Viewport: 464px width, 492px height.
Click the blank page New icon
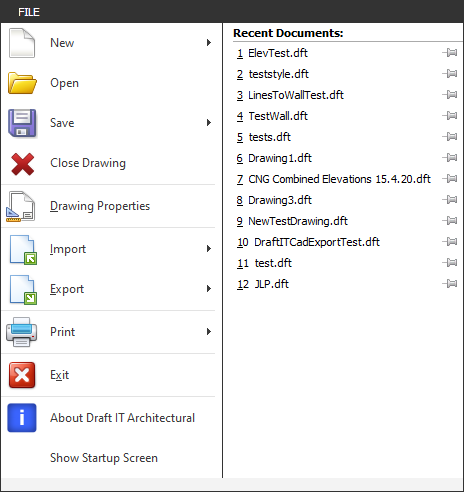tap(22, 43)
